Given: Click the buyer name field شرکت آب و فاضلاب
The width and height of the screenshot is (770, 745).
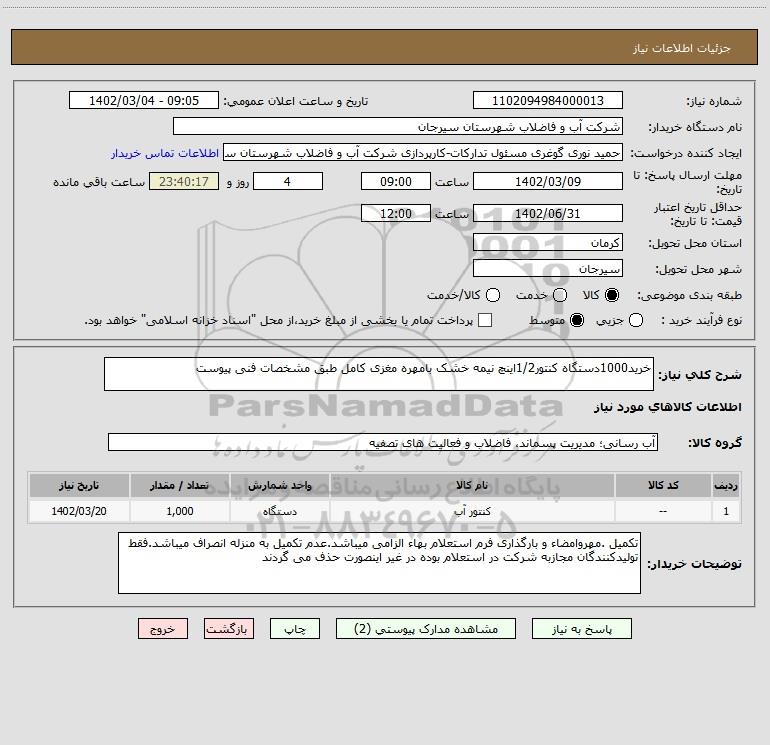Looking at the screenshot, I should pos(398,127).
